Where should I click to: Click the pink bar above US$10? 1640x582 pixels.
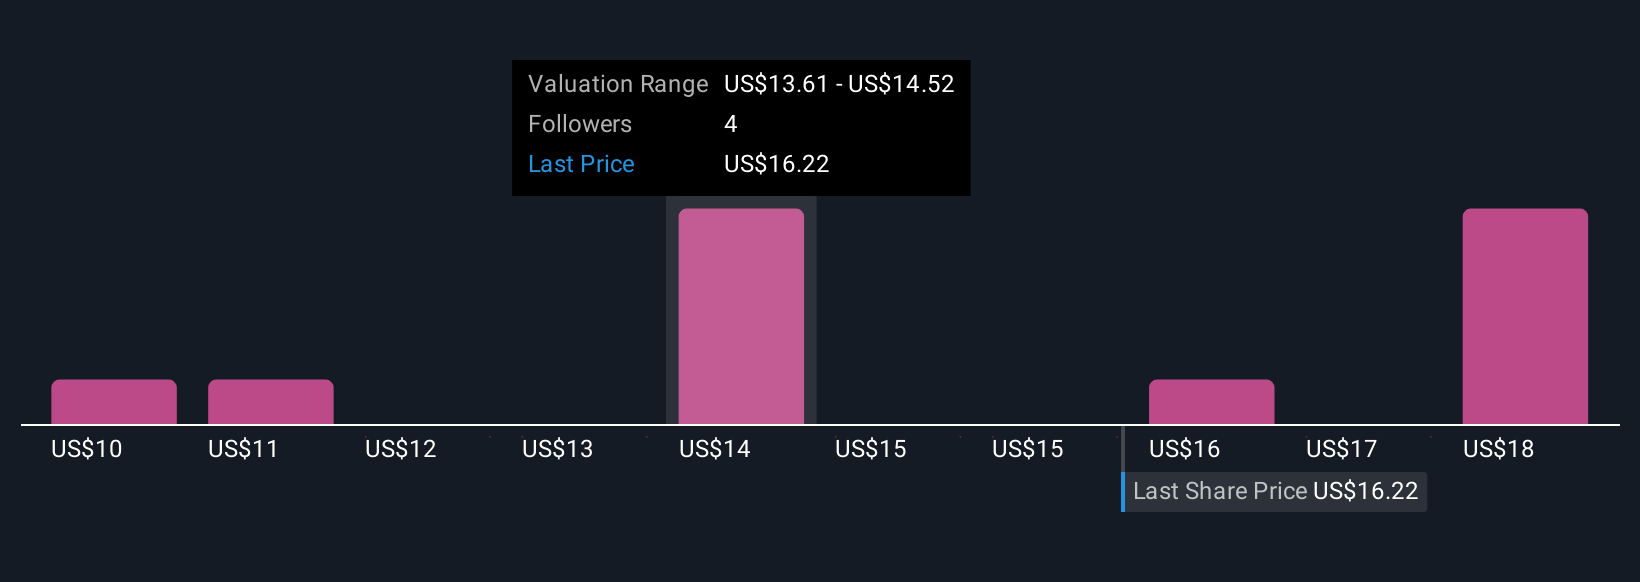(x=114, y=402)
